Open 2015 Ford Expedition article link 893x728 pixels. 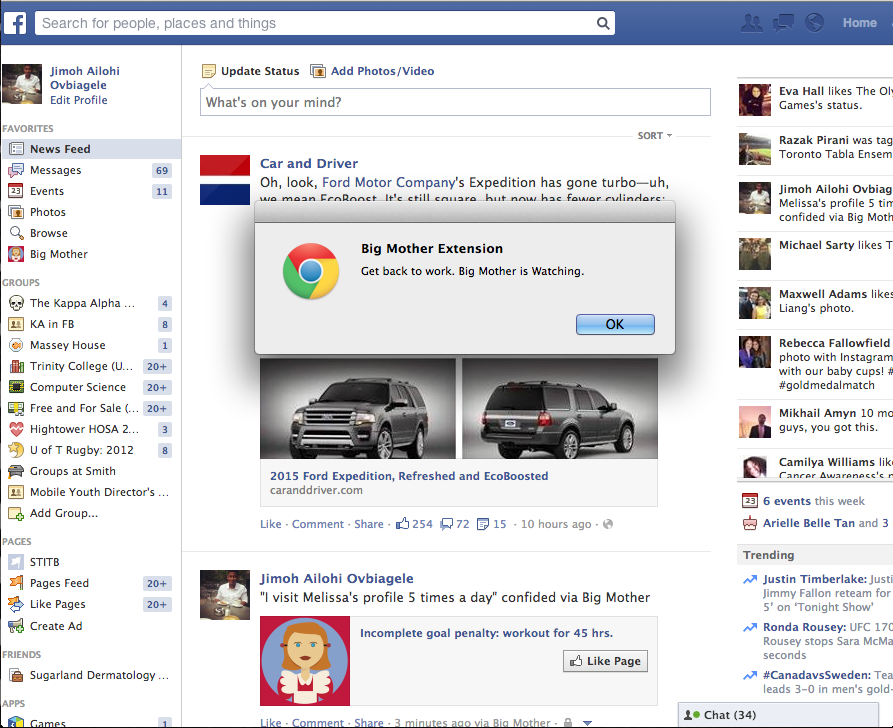click(409, 476)
